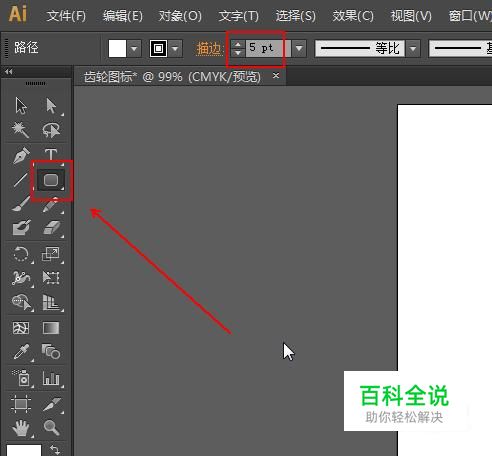Select the Type tool
The height and width of the screenshot is (456, 492).
pos(51,155)
